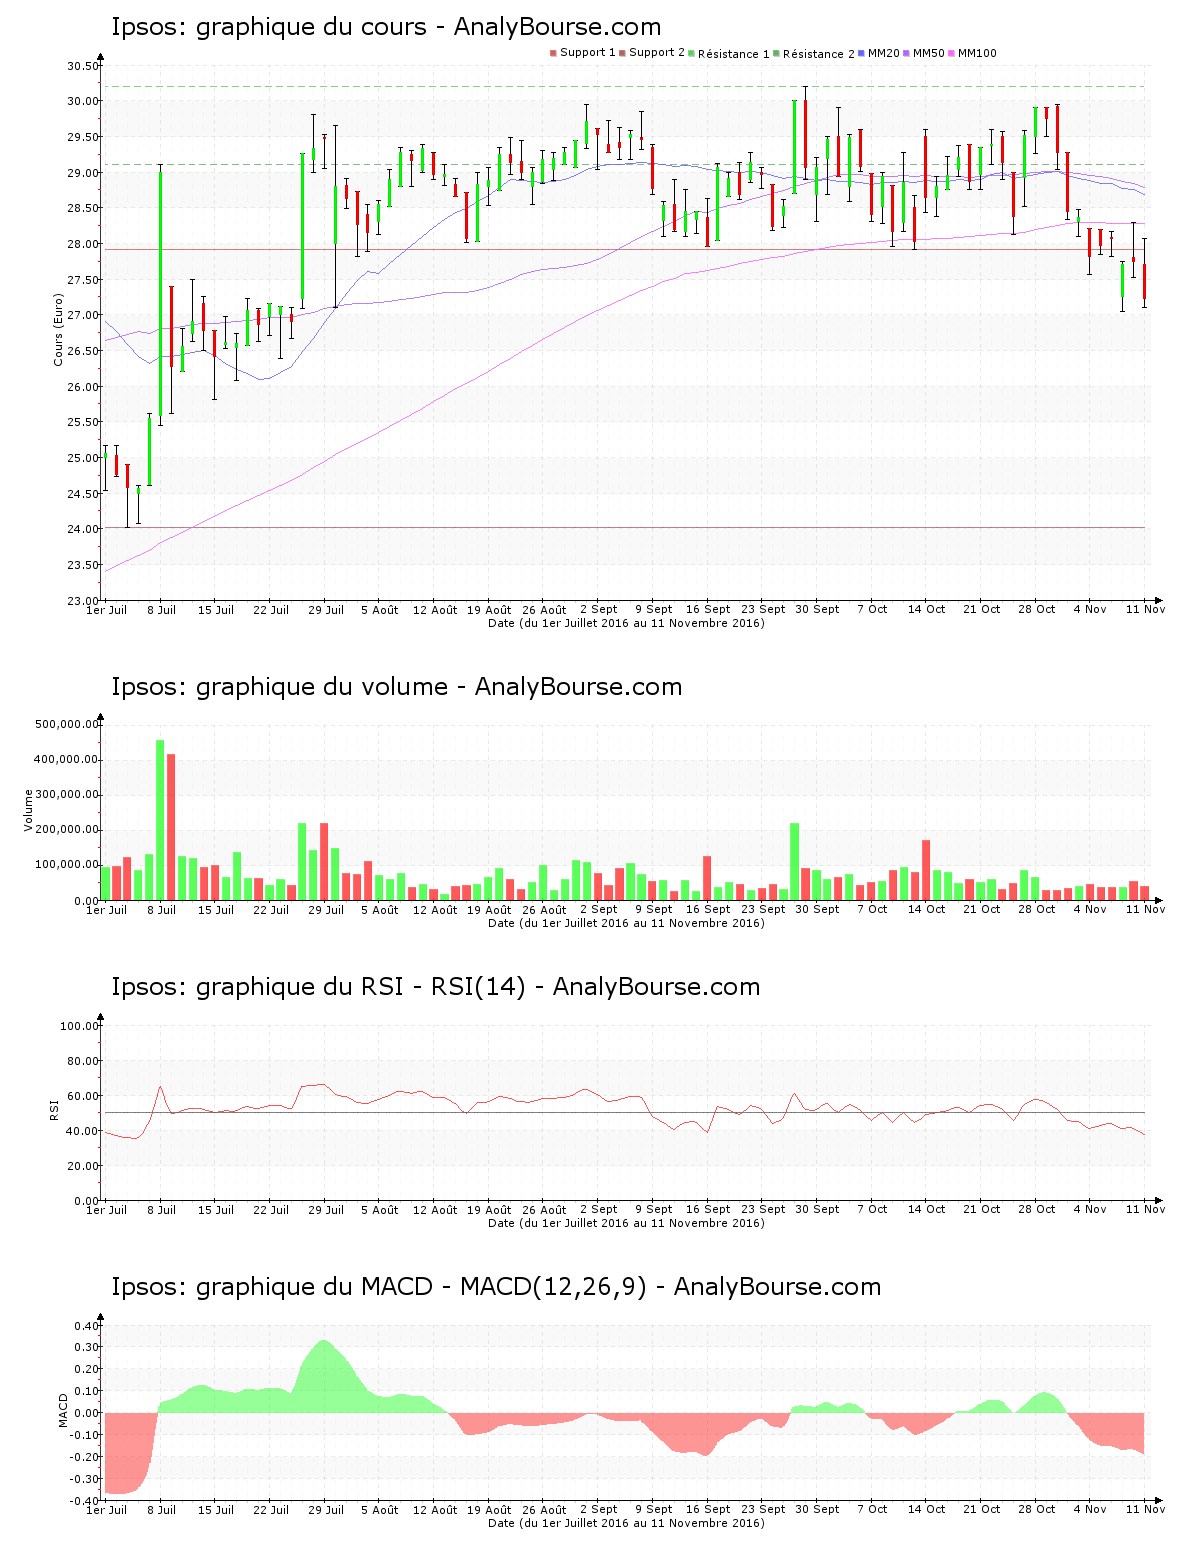
Task: Select the Résistance 2 legend label
Action: [819, 54]
